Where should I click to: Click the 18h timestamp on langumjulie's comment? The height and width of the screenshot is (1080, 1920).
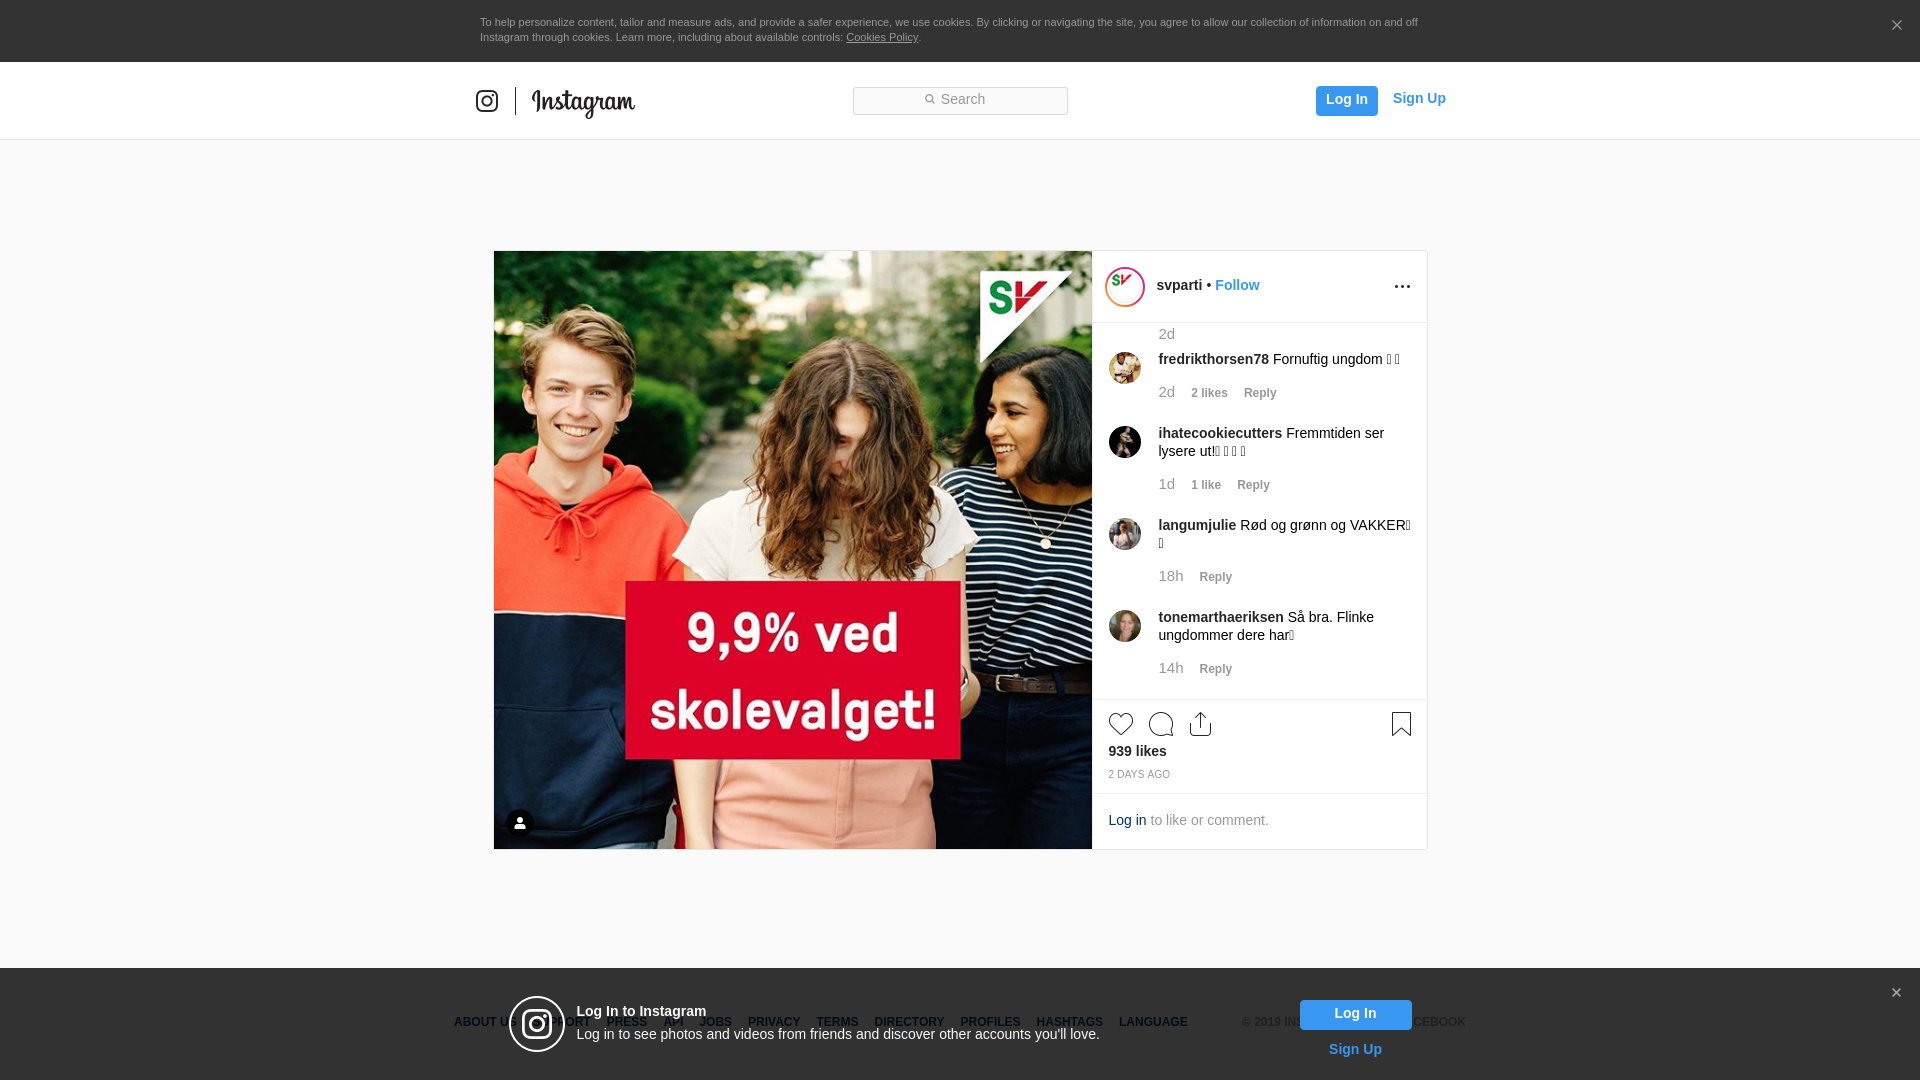[1171, 576]
